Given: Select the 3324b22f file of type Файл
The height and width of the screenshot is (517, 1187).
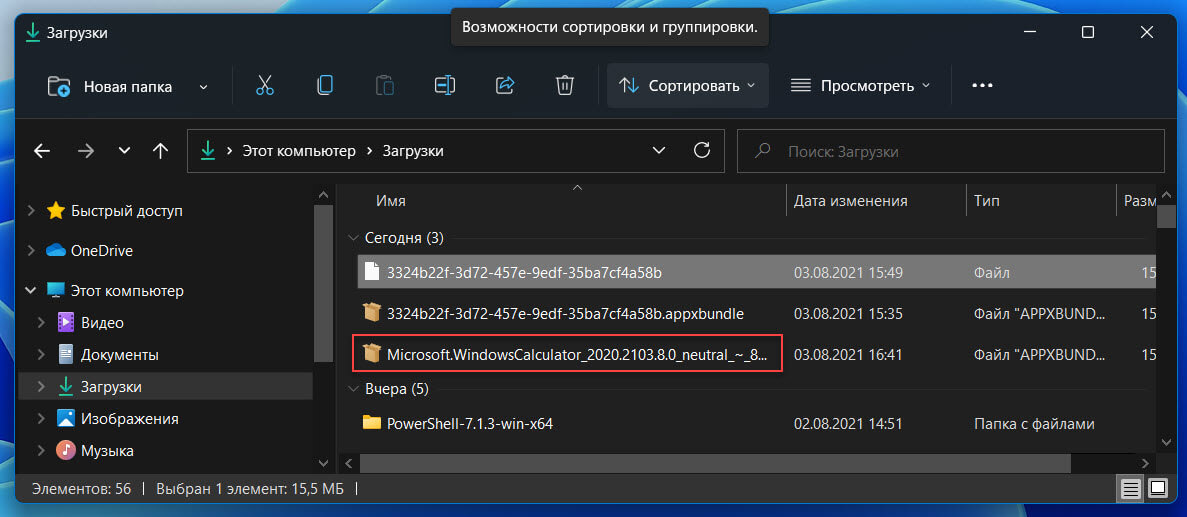Looking at the screenshot, I should tap(756, 272).
